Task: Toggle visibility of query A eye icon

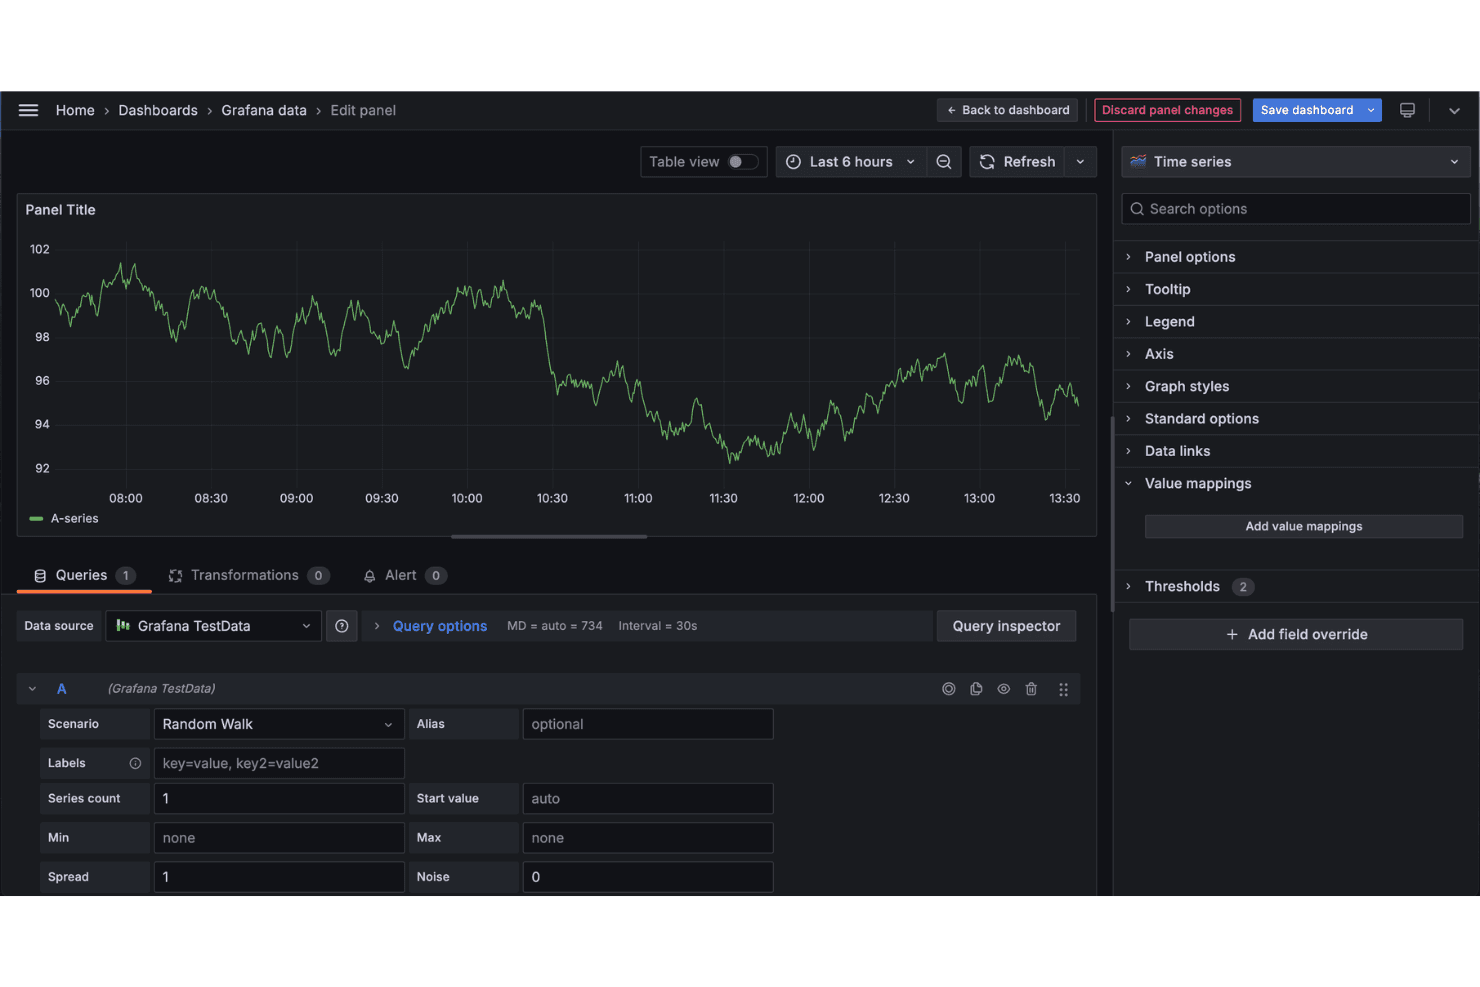Action: click(1003, 689)
